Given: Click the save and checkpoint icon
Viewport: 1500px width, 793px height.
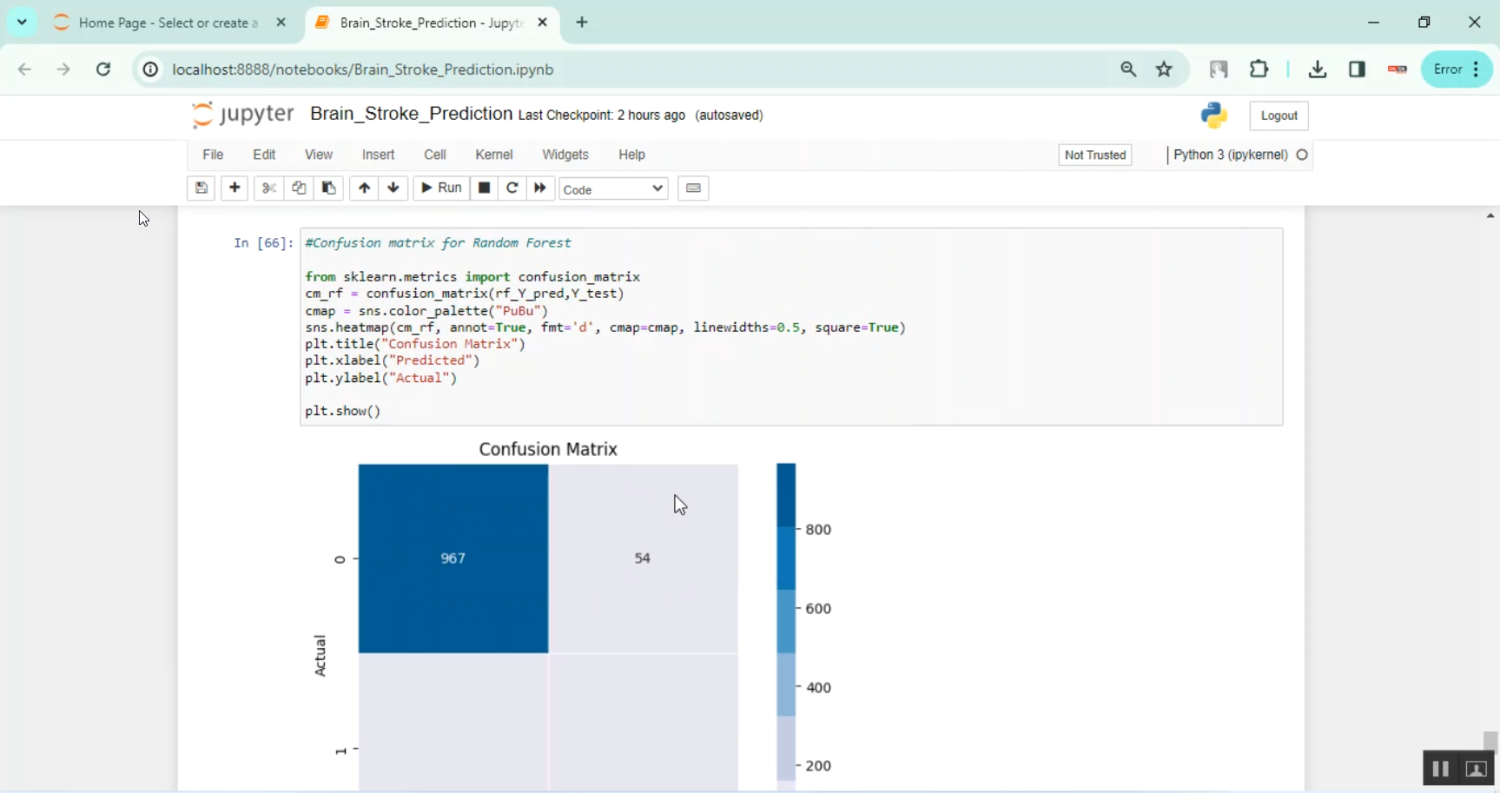Looking at the screenshot, I should point(201,188).
